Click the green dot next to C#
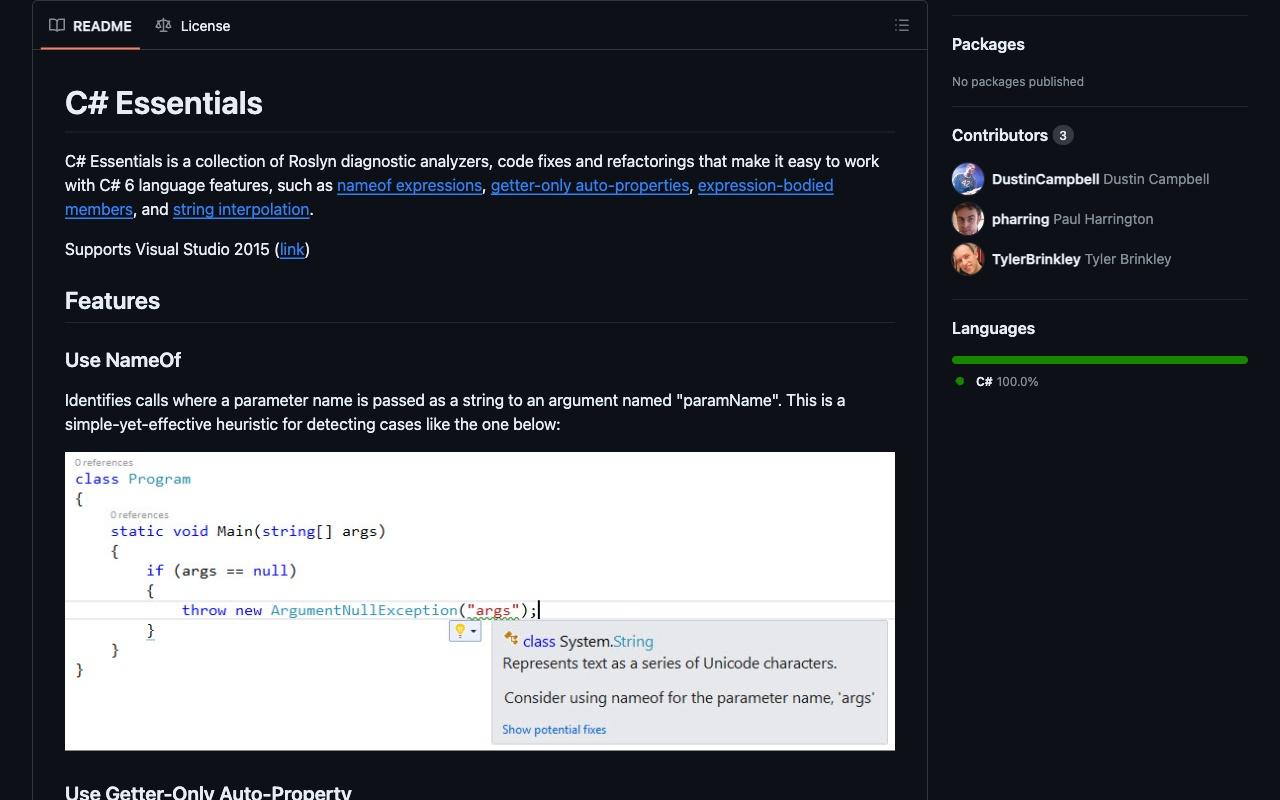Viewport: 1280px width, 800px height. pyautogui.click(x=960, y=381)
